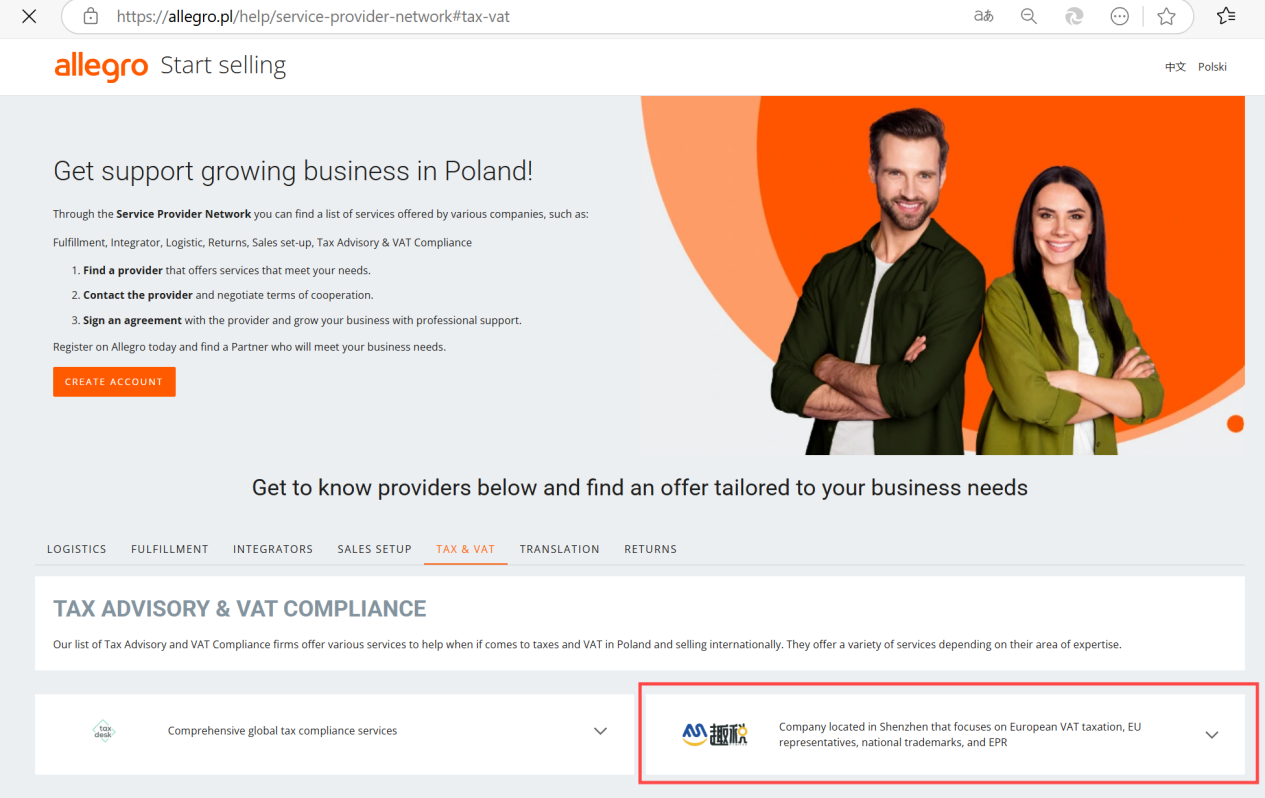Open the three-dots circle icon
1265x798 pixels.
tap(1120, 16)
